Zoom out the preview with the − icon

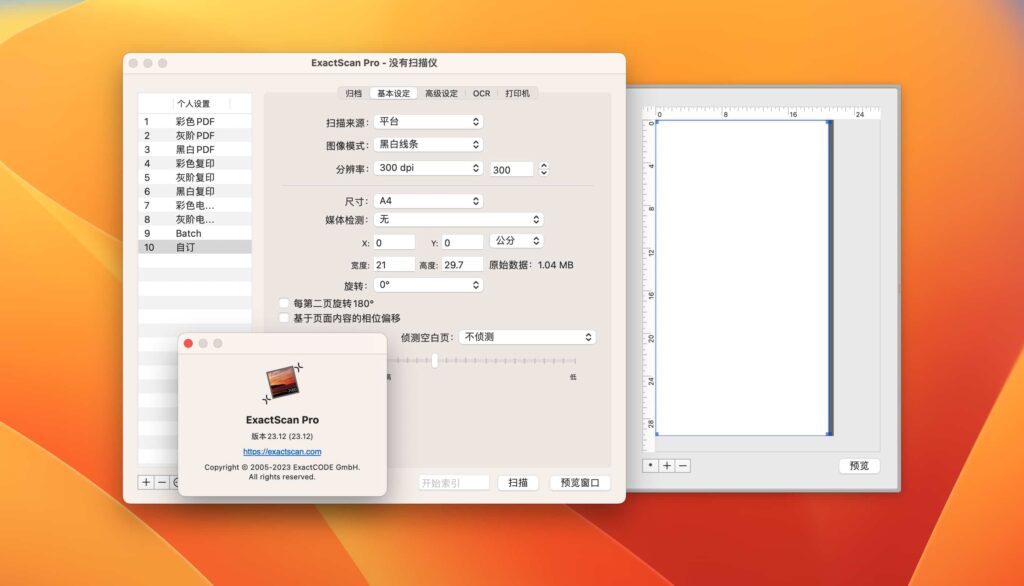pyautogui.click(x=682, y=466)
